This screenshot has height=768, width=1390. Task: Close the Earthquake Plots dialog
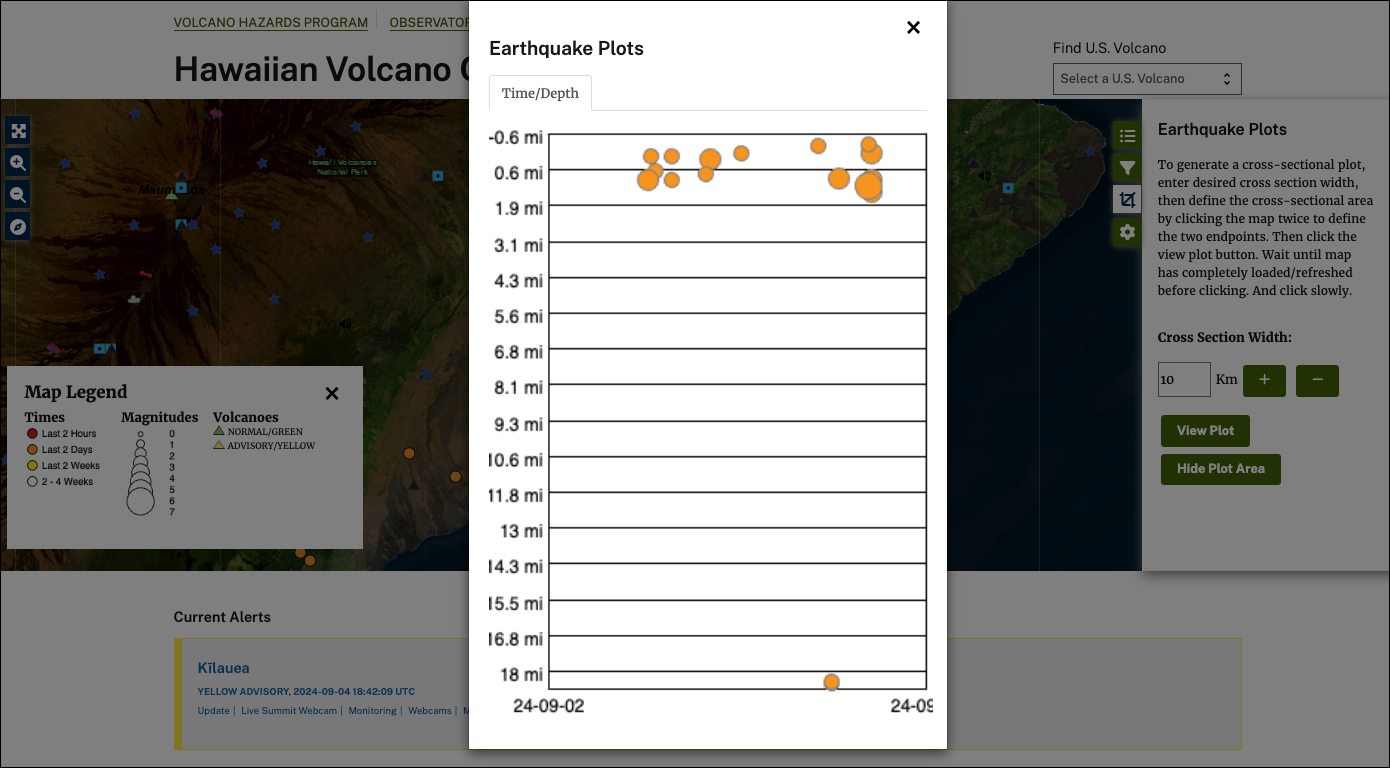point(913,28)
